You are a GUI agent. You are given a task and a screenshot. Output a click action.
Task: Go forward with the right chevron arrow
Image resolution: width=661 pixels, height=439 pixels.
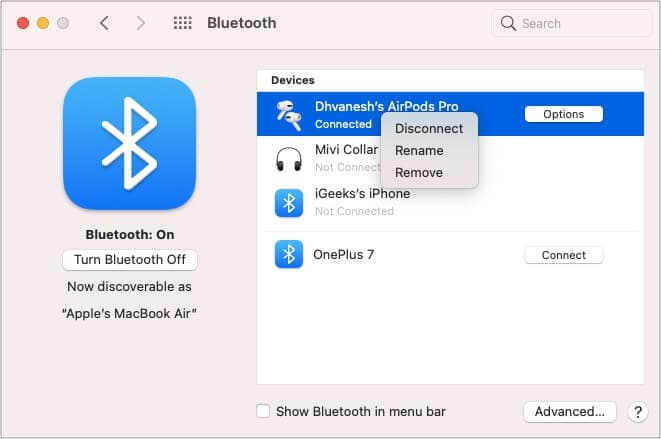(140, 23)
